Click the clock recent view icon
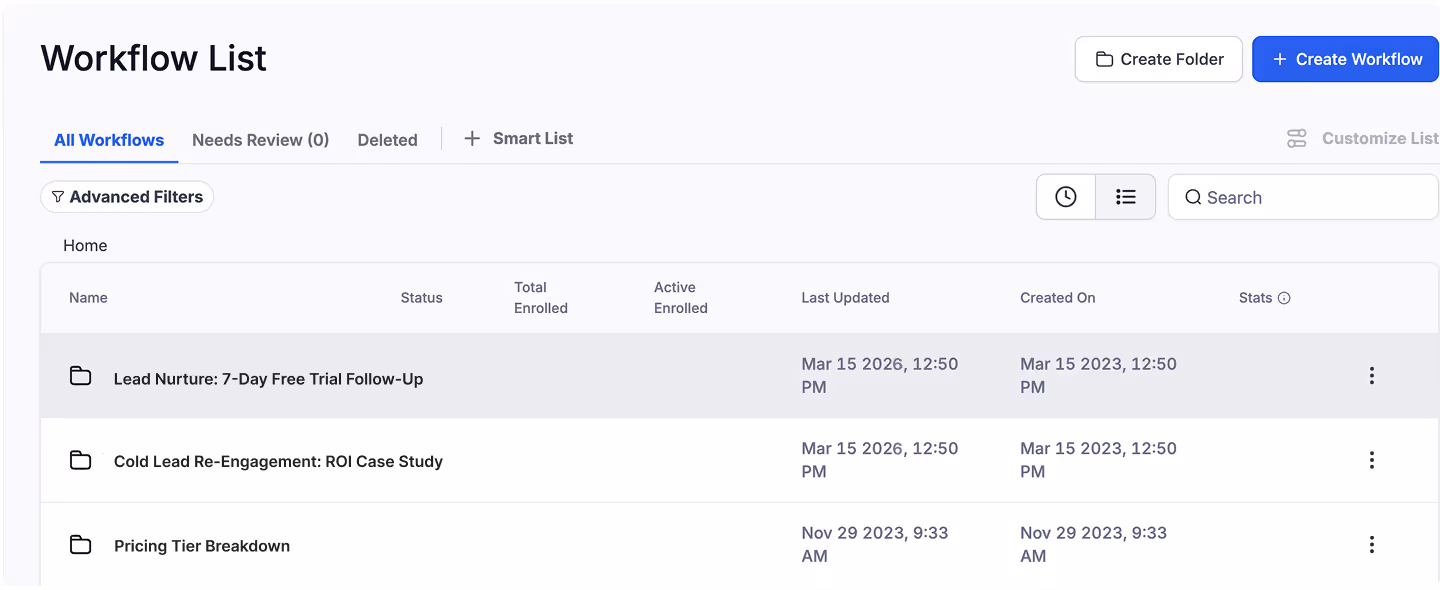 pos(1066,197)
